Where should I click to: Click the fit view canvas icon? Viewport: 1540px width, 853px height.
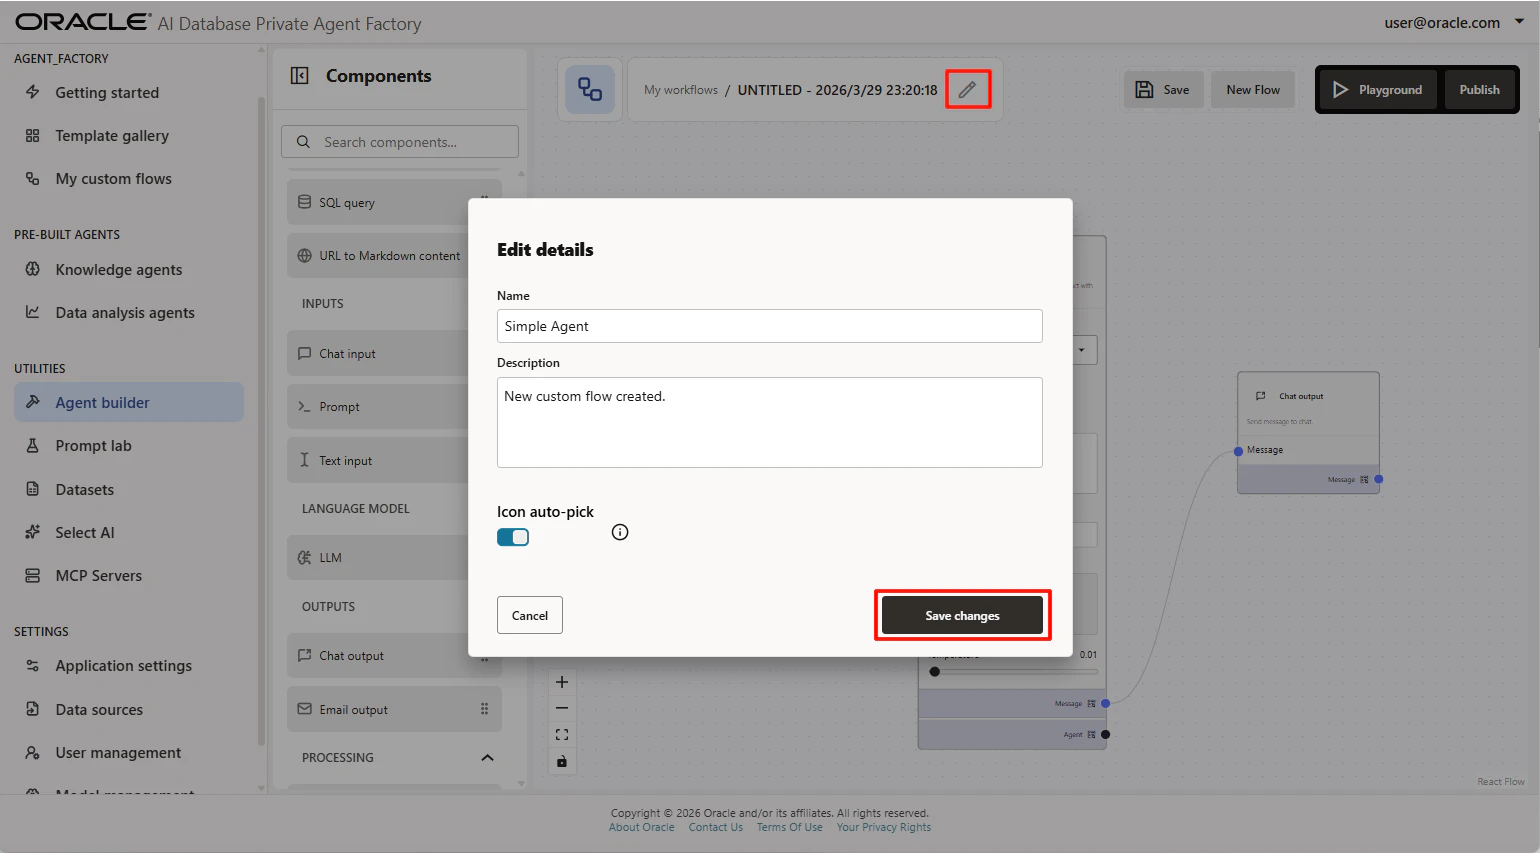coord(562,734)
